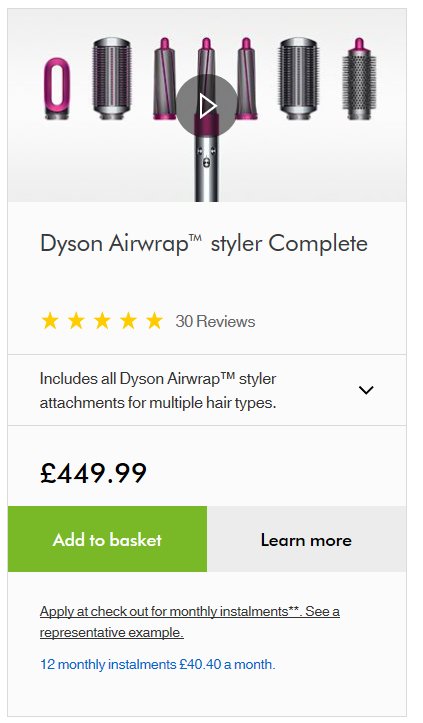This screenshot has width=423, height=723.
Task: Click the second smoothing brush near the right
Action: pos(299,79)
